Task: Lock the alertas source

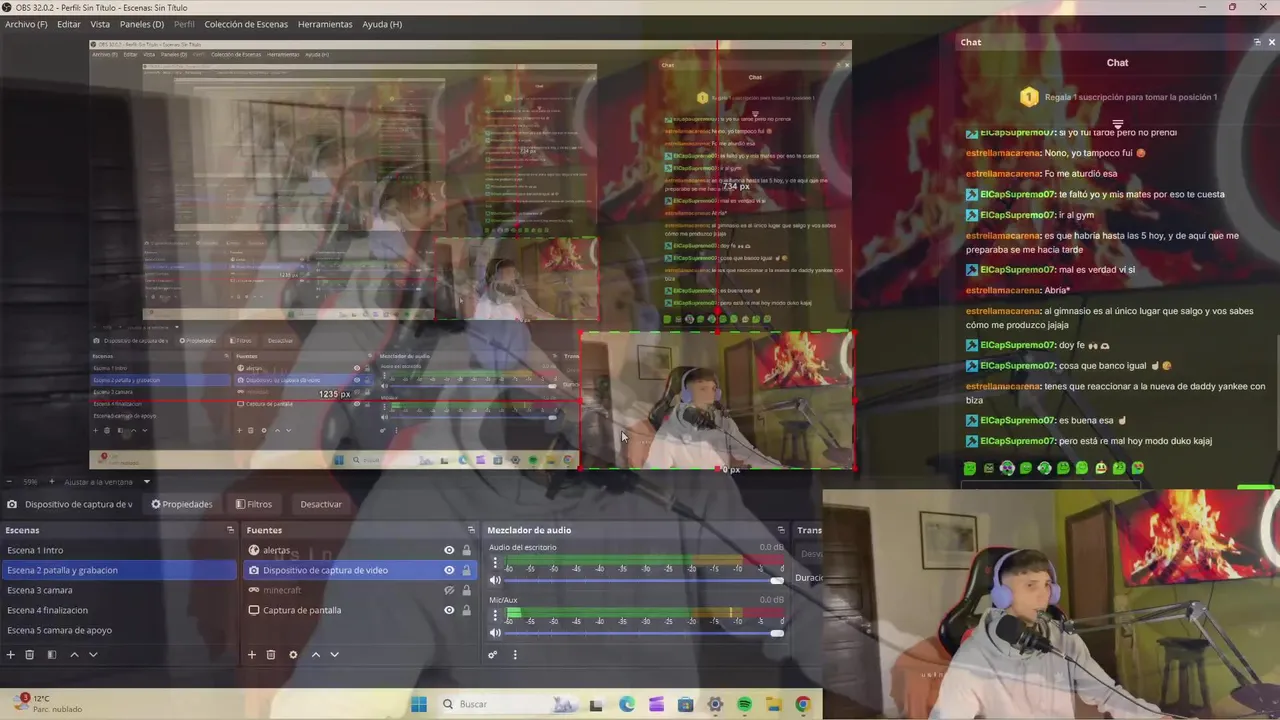Action: coord(466,550)
